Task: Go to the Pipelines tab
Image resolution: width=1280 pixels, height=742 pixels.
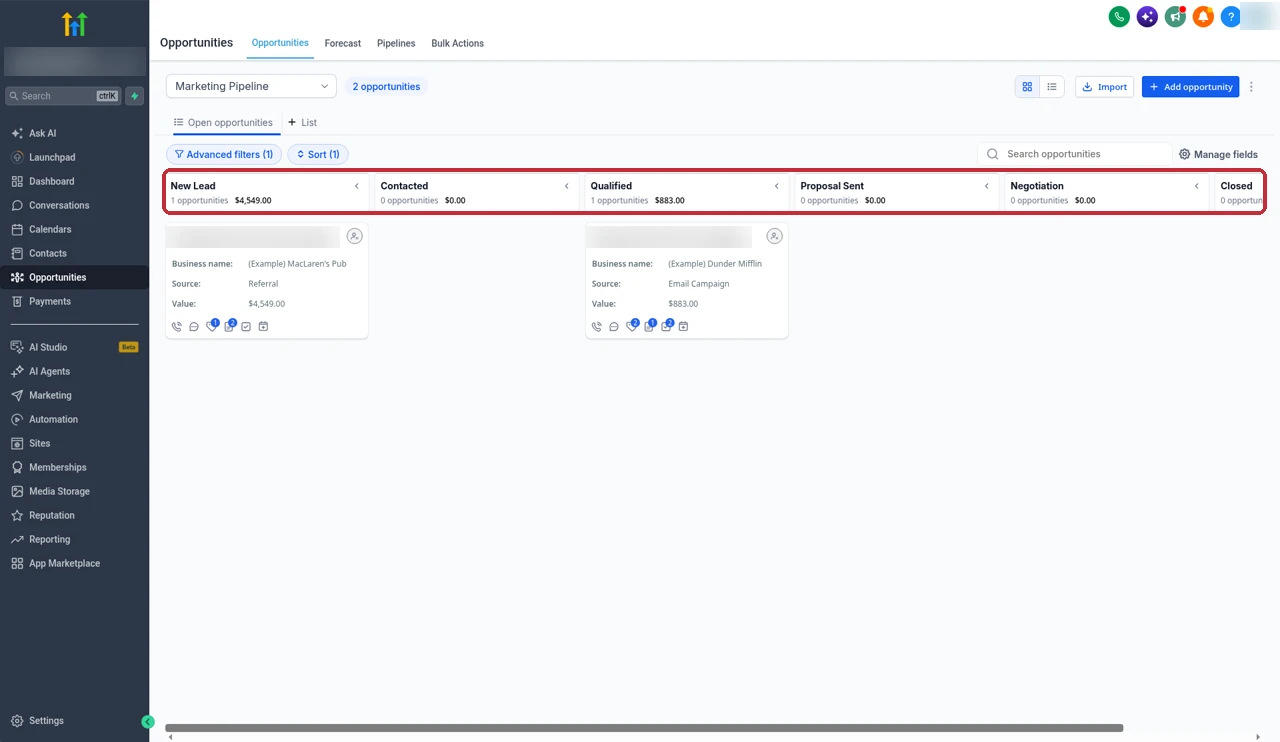Action: coord(396,43)
